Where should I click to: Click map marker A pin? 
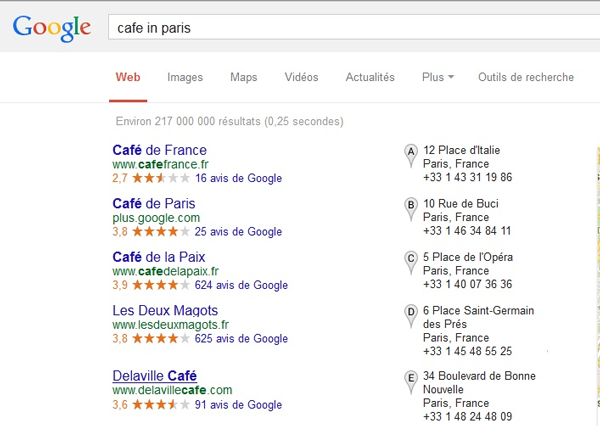[x=409, y=153]
